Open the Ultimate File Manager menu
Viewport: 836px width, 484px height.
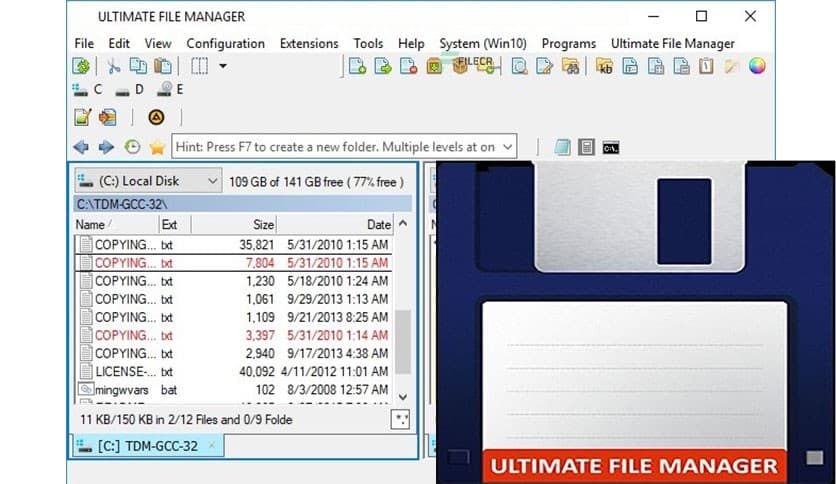(673, 44)
